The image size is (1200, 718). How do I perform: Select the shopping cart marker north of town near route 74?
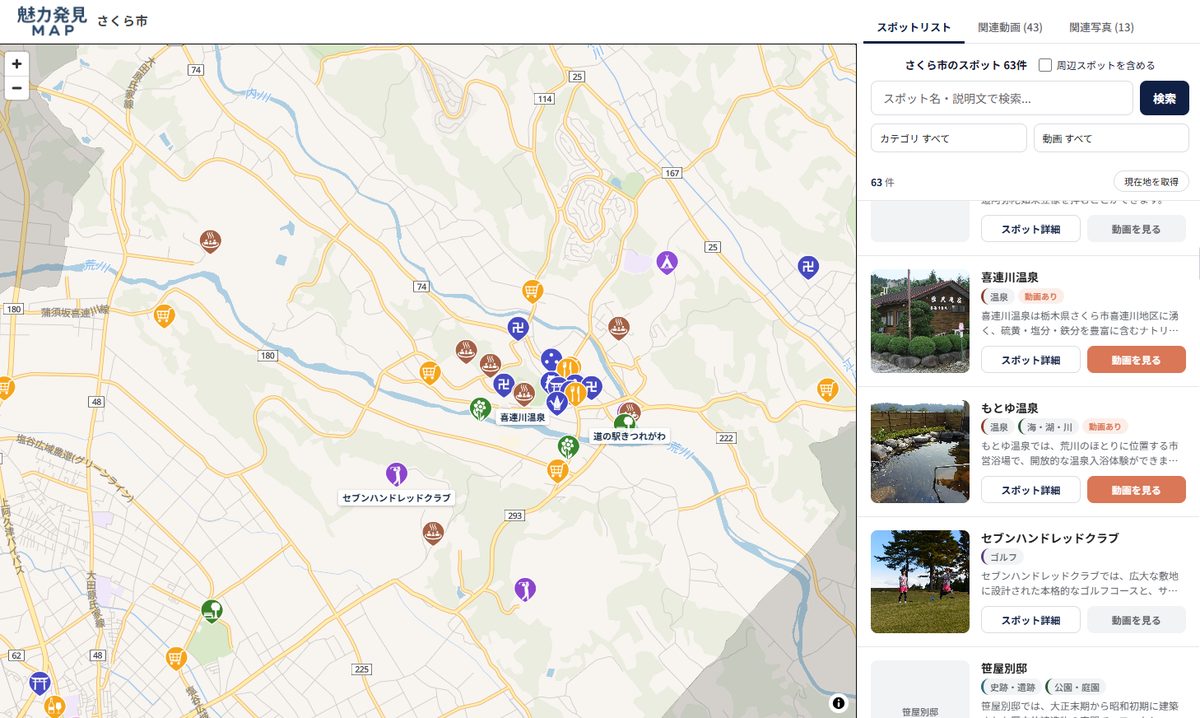(x=533, y=291)
